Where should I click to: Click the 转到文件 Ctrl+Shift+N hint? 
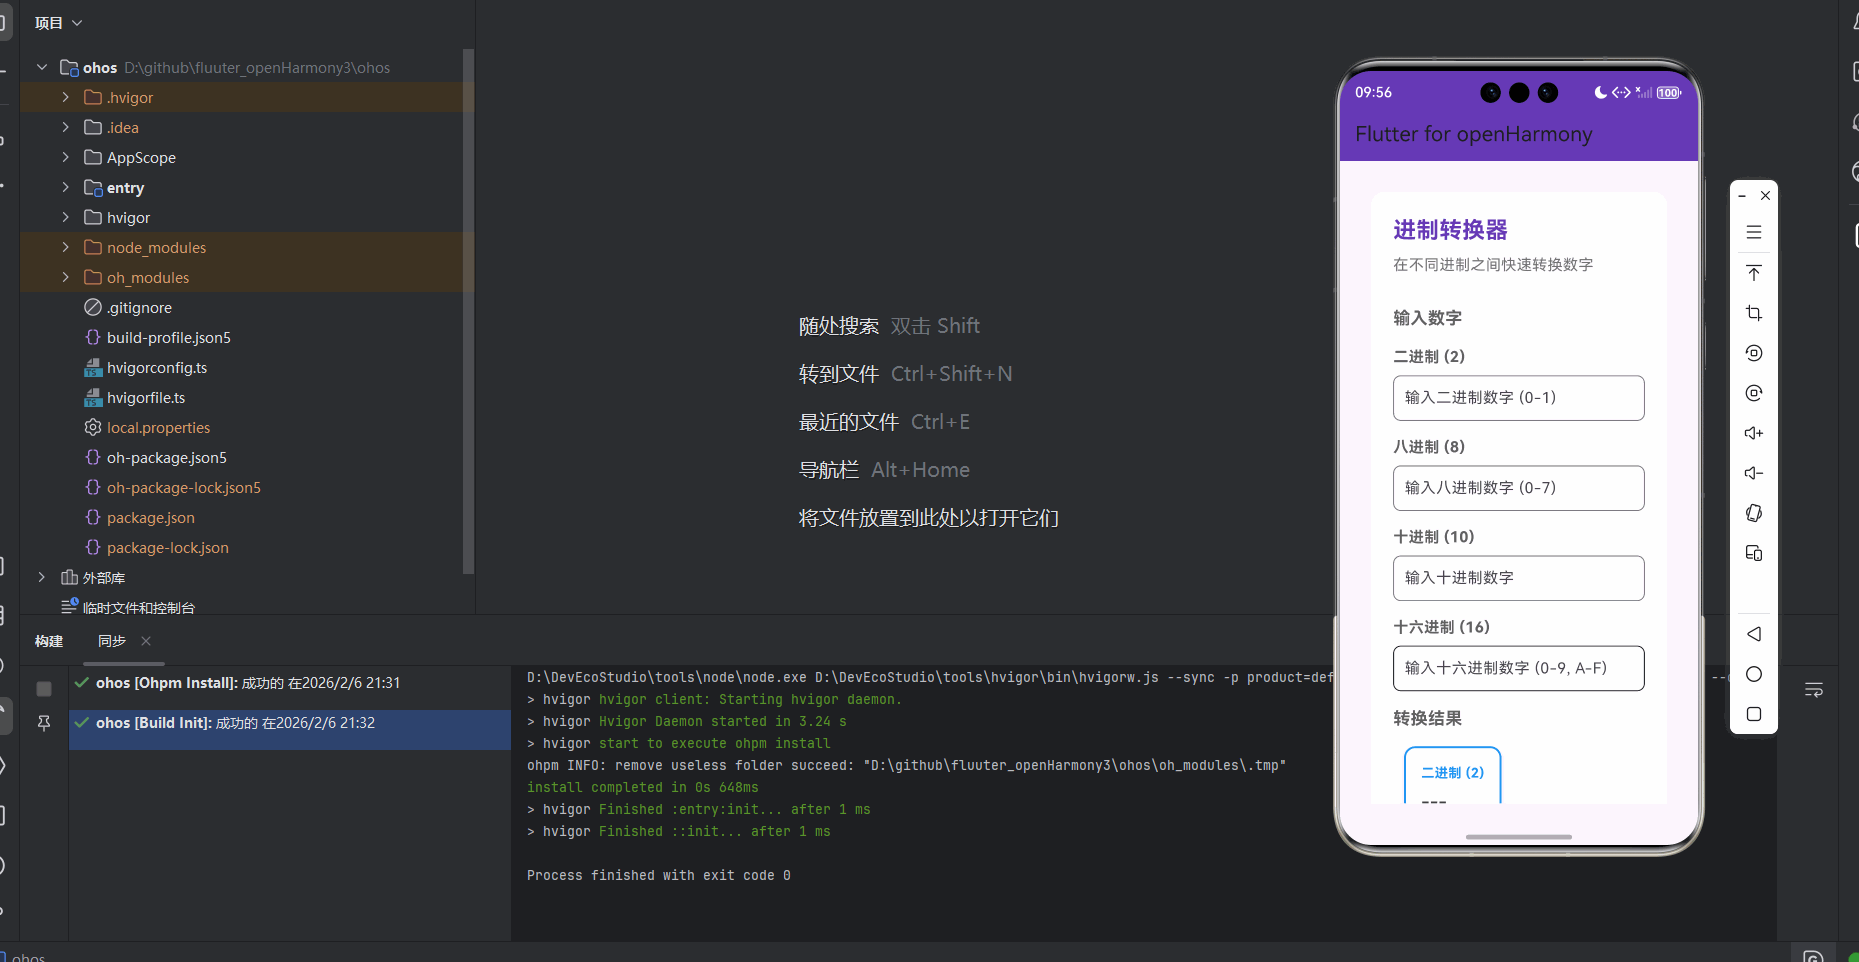pos(905,374)
